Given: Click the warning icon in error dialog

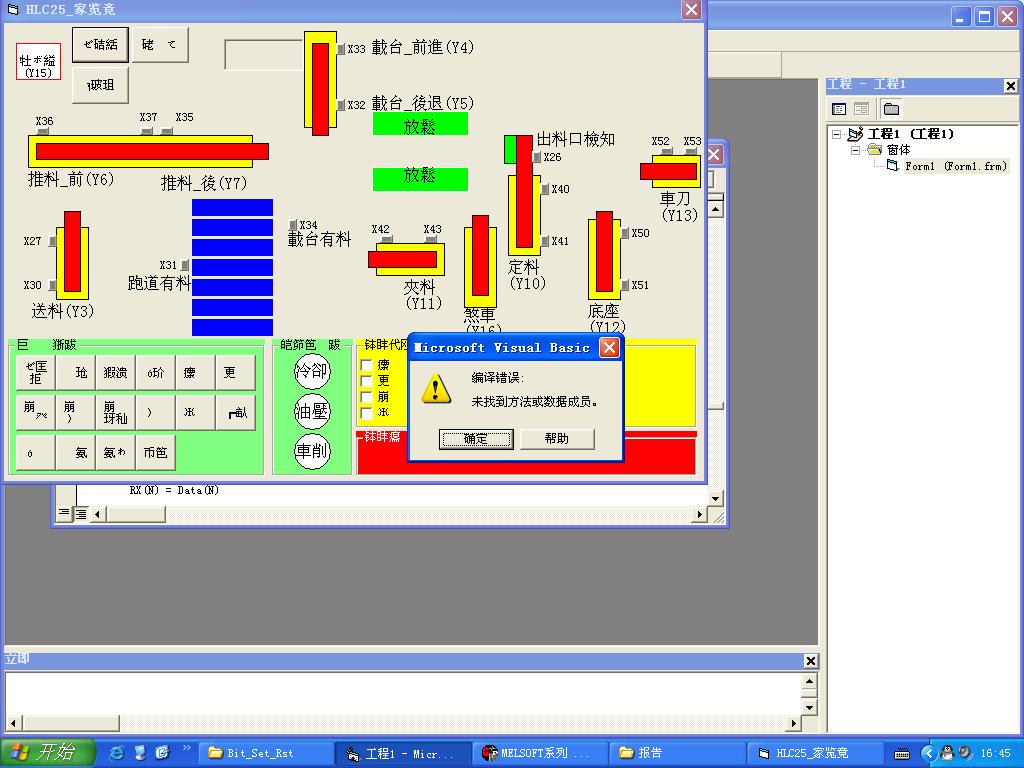Looking at the screenshot, I should tap(436, 388).
